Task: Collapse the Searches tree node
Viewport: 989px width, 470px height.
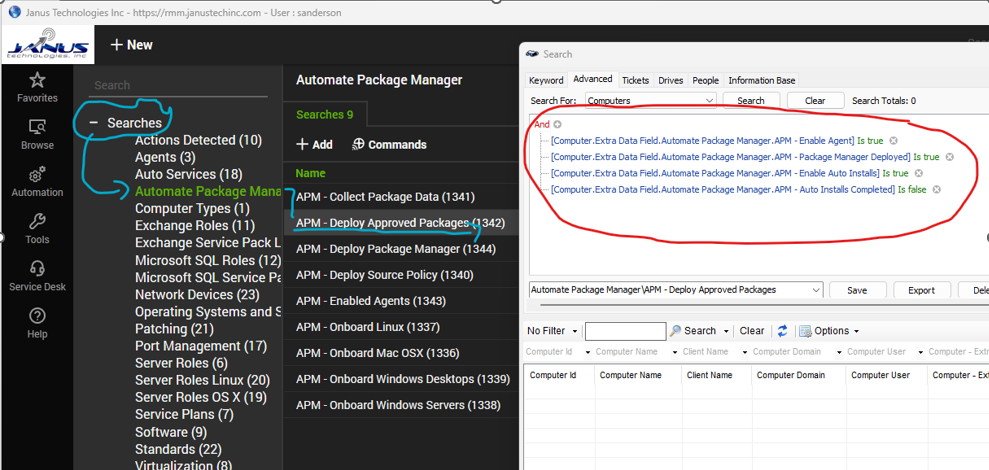Action: coord(93,123)
